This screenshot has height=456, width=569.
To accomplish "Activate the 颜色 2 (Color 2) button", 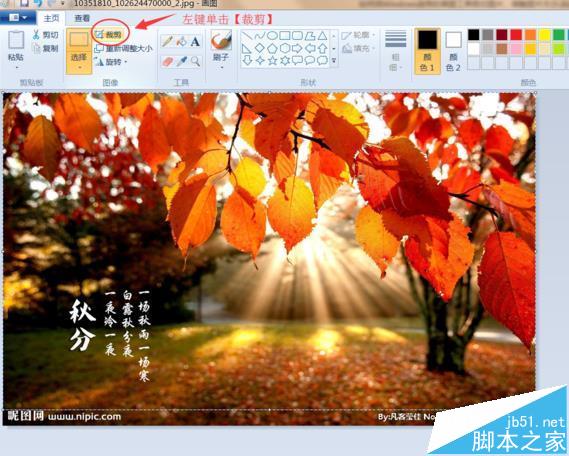I will pyautogui.click(x=453, y=51).
